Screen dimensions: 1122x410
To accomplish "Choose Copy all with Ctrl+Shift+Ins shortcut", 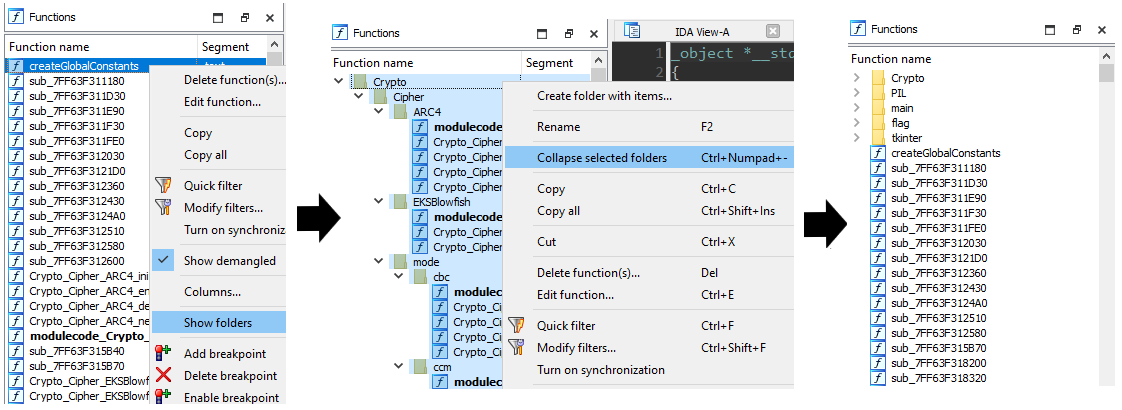I will (649, 211).
